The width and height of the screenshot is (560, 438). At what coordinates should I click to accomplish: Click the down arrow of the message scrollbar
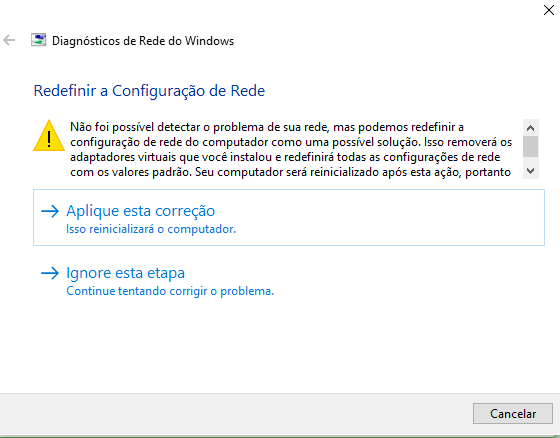(531, 171)
